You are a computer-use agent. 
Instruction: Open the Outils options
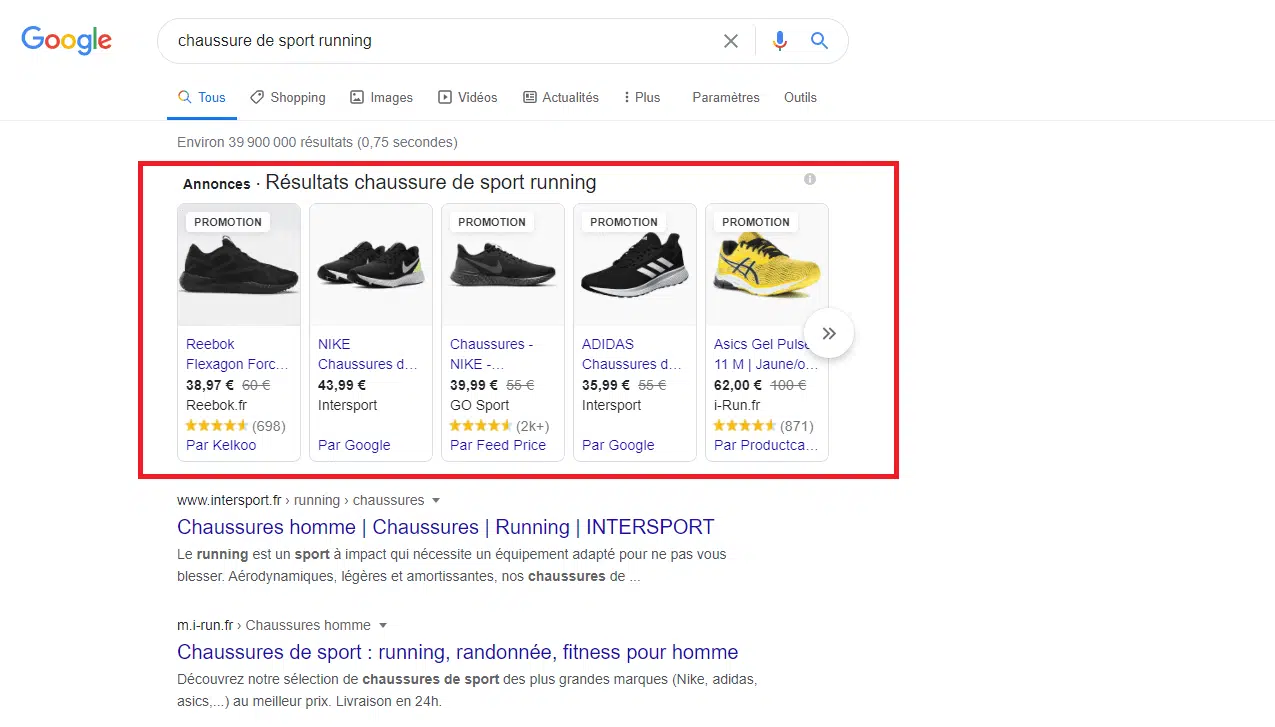(800, 97)
